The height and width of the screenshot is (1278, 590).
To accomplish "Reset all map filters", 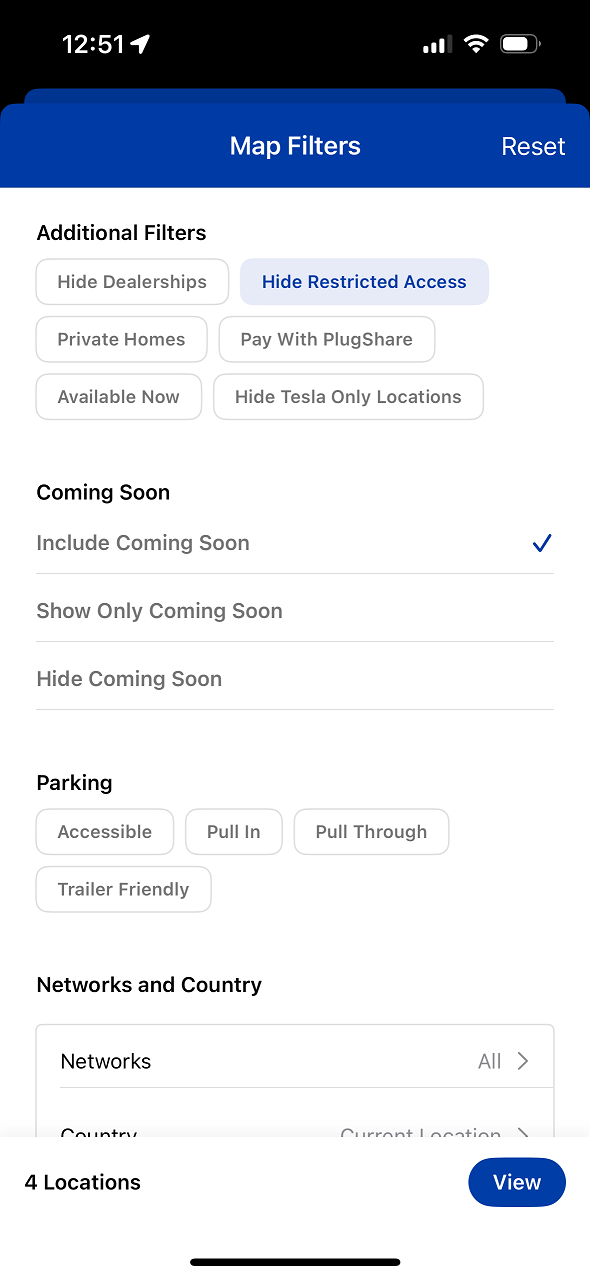I will [x=533, y=146].
